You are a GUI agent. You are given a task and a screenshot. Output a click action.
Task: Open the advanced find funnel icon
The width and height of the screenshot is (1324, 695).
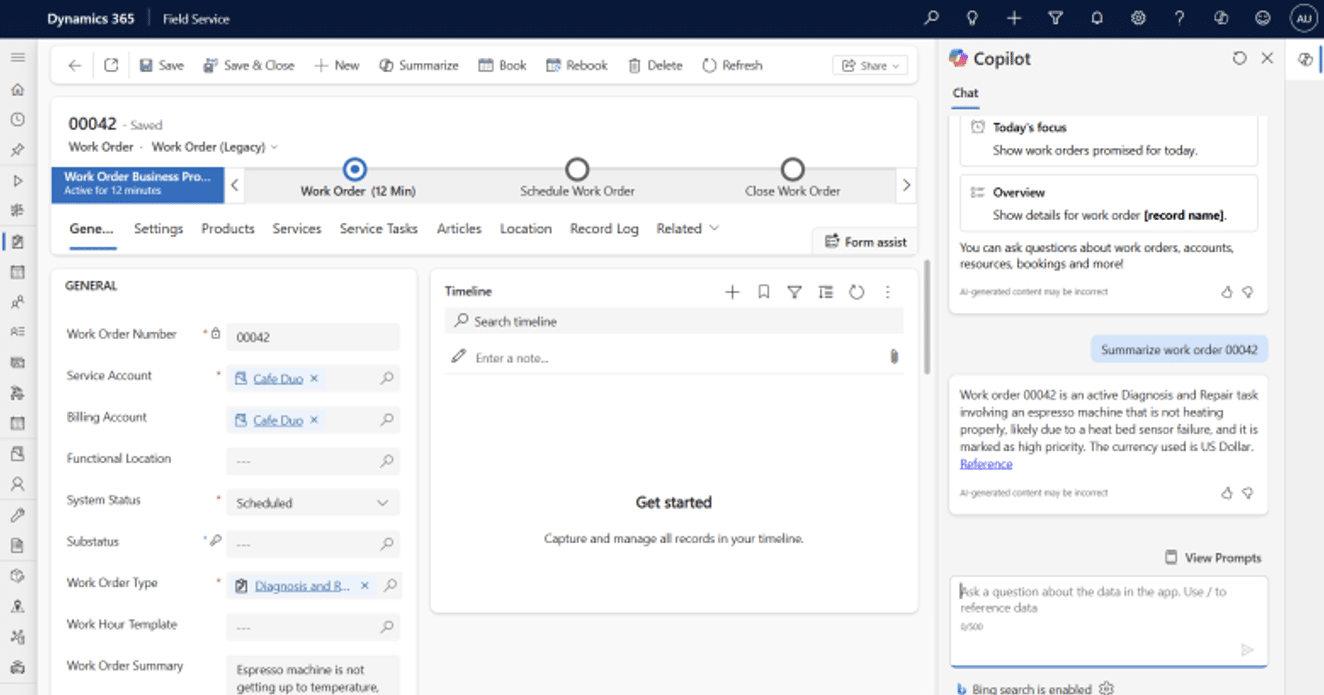[1055, 18]
